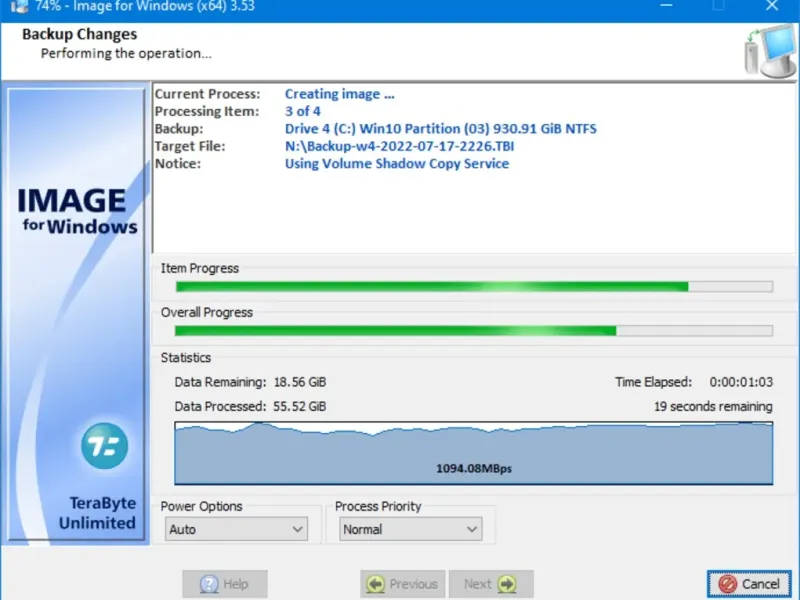
Task: Click the 'Creating image ...' process text
Action: coord(339,94)
